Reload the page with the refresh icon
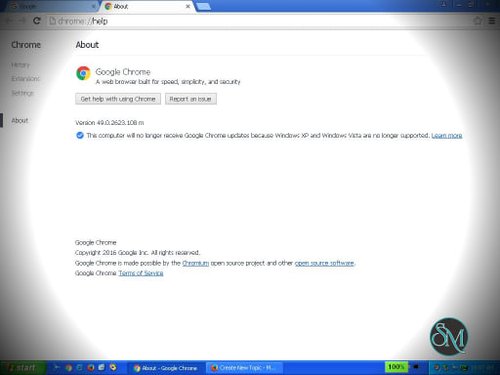Image resolution: width=500 pixels, height=375 pixels. pyautogui.click(x=37, y=21)
